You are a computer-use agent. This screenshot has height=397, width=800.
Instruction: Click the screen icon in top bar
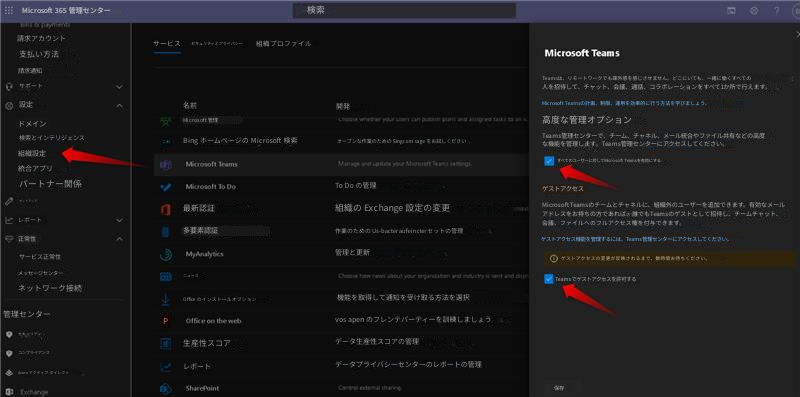(x=731, y=11)
